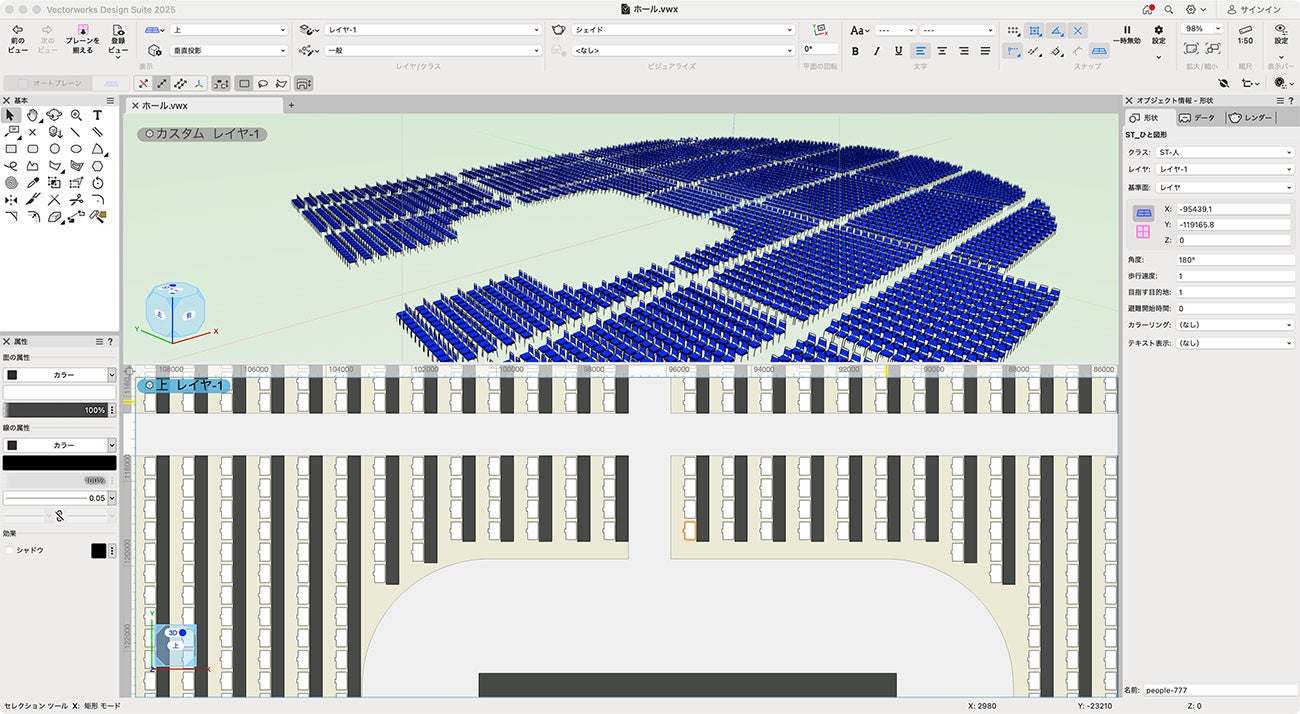Suspend snapping with 一時無効 button
1300x714 pixels.
point(1127,31)
